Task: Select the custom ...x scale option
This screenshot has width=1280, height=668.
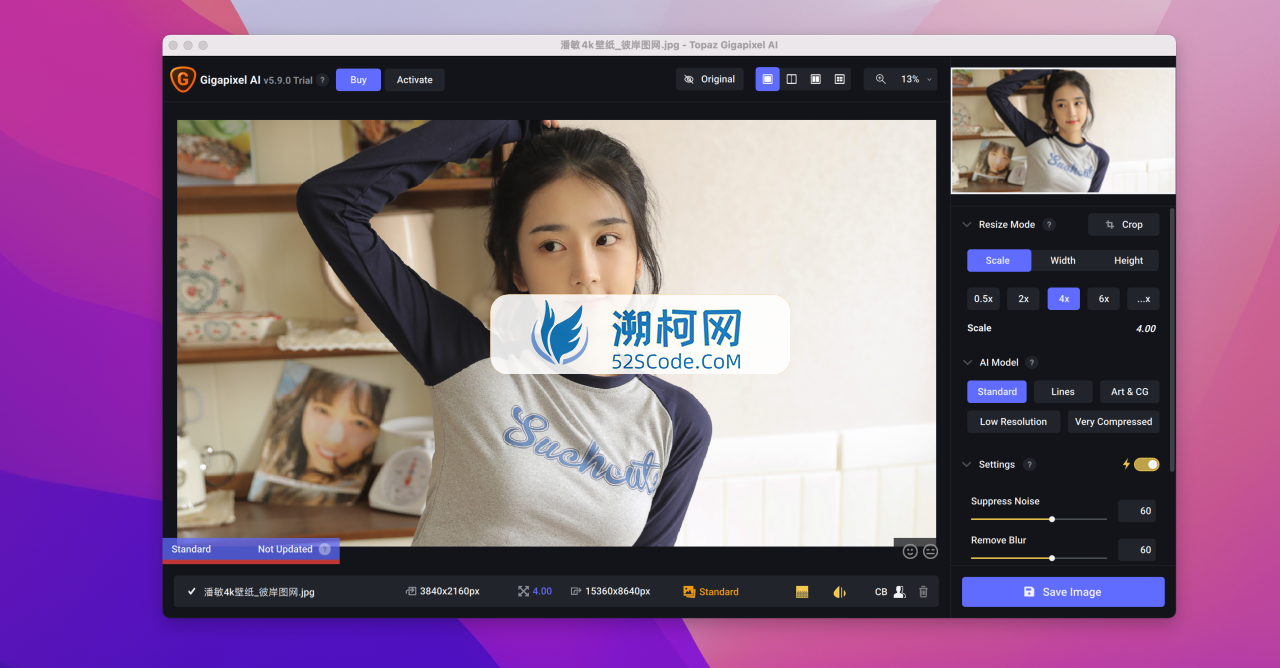Action: tap(1143, 299)
